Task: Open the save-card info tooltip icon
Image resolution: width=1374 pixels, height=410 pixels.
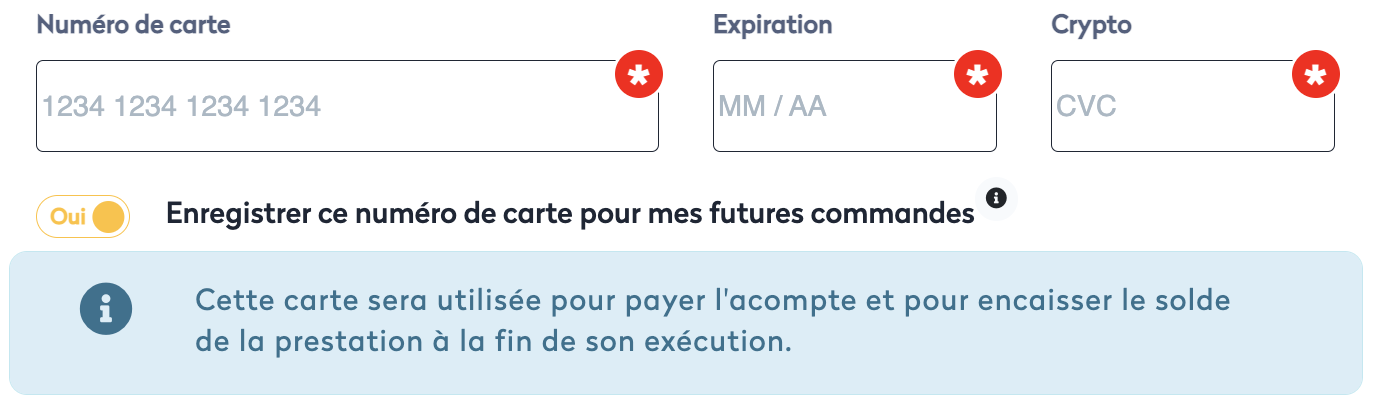Action: pos(995,197)
